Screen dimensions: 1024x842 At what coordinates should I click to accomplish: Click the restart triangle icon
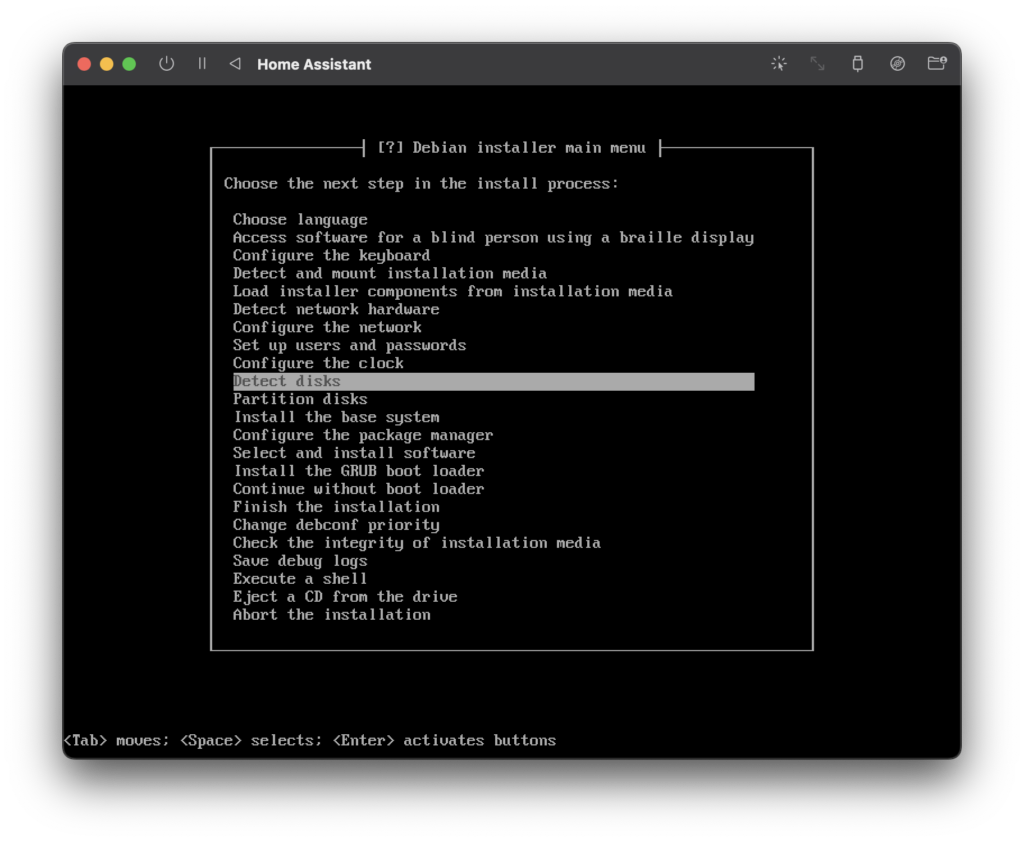pos(235,63)
